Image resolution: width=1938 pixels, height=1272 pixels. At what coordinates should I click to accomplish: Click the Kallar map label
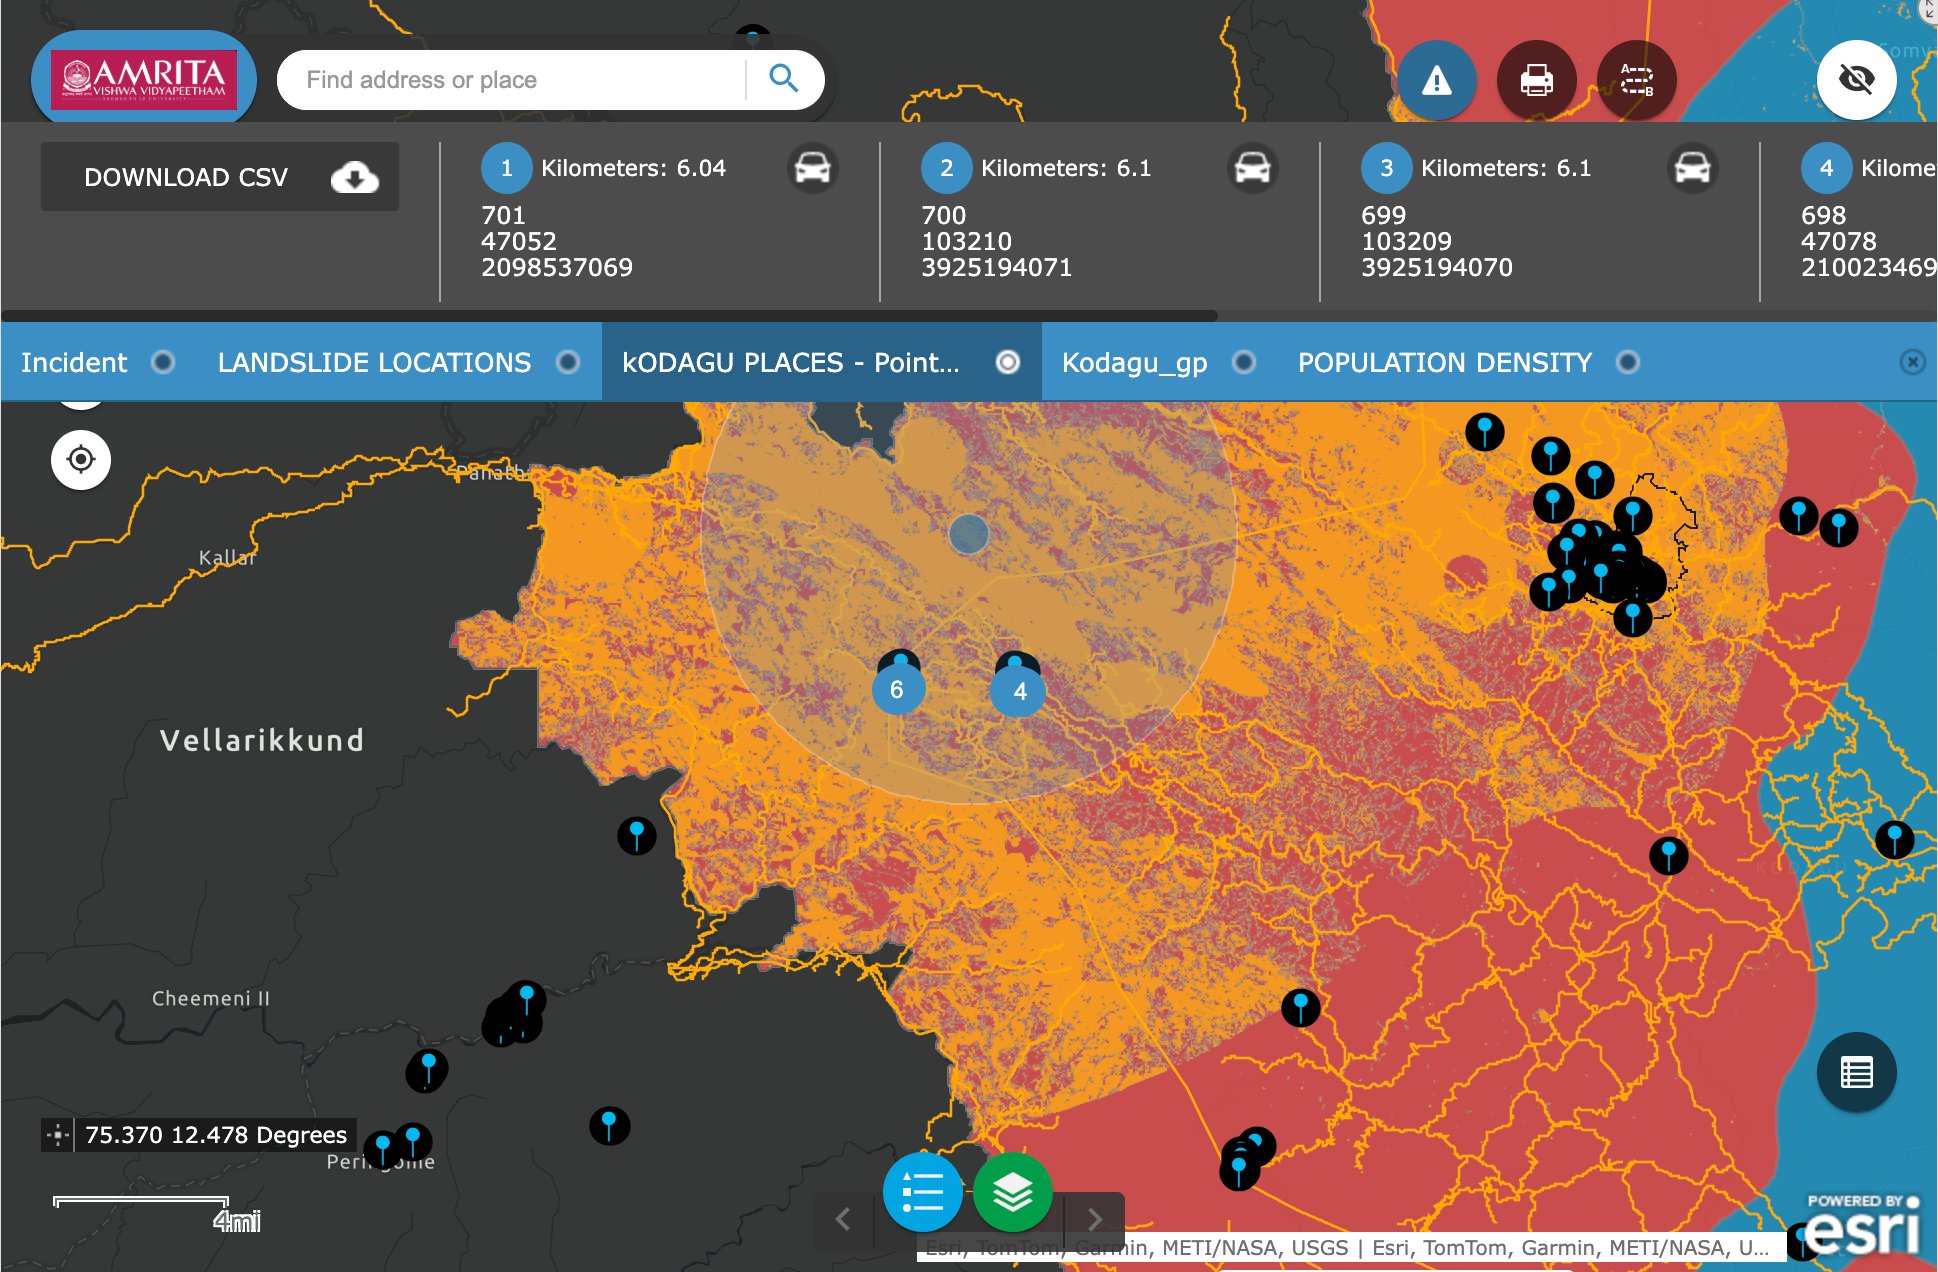click(x=227, y=557)
